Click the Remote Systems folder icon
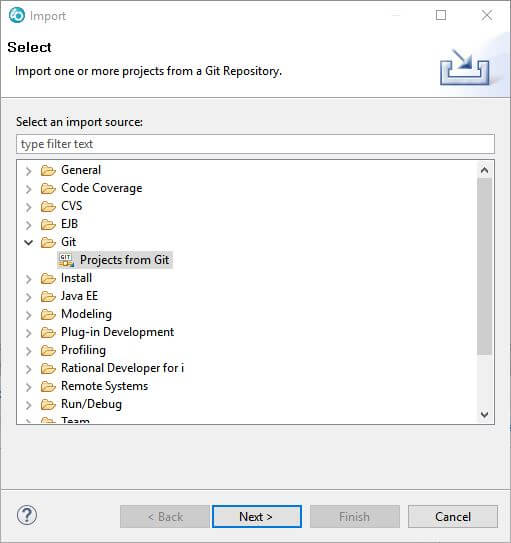Screen dimensions: 511x543 (48, 386)
